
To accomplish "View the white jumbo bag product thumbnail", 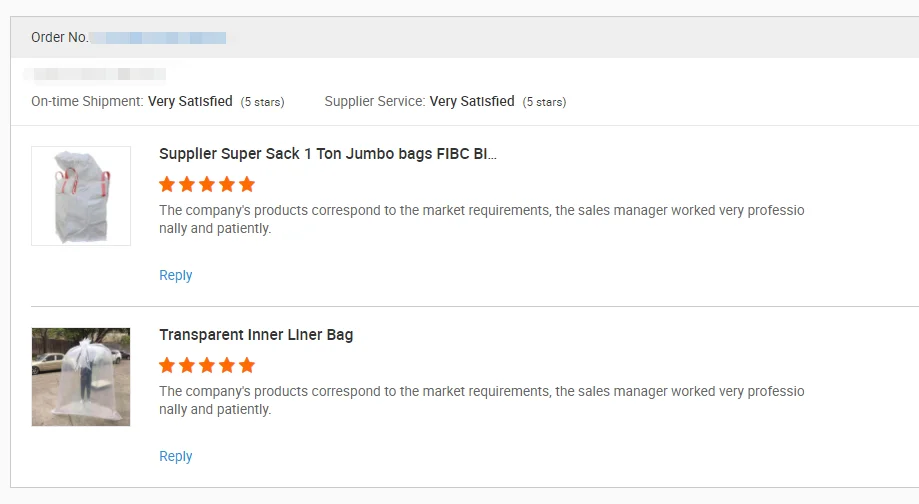I will [x=81, y=196].
